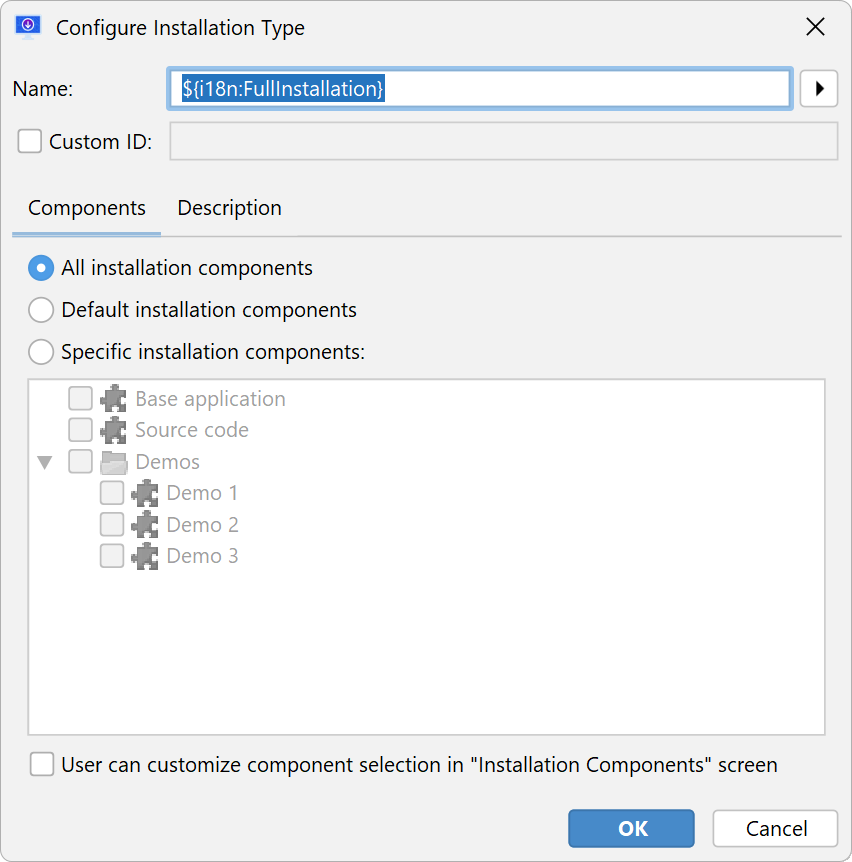The width and height of the screenshot is (852, 862).
Task: Select Default installation components option
Action: 41,310
